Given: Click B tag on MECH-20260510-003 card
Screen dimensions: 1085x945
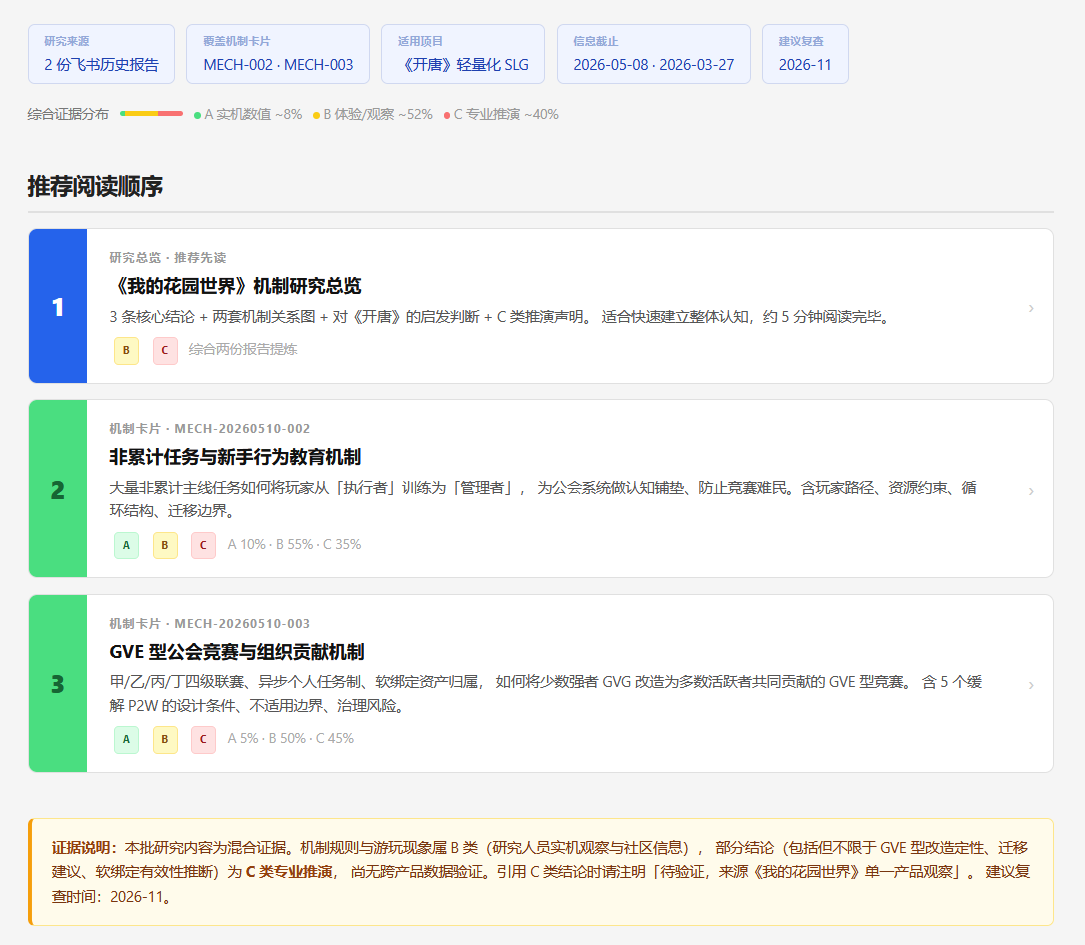Looking at the screenshot, I should pyautogui.click(x=165, y=739).
